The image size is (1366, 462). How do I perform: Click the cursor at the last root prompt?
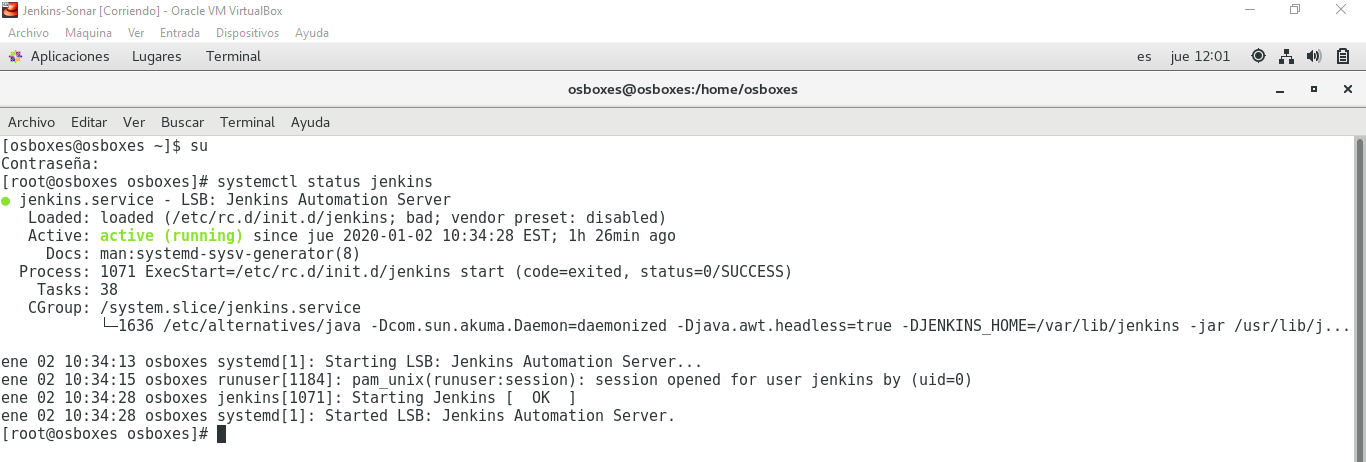point(221,434)
